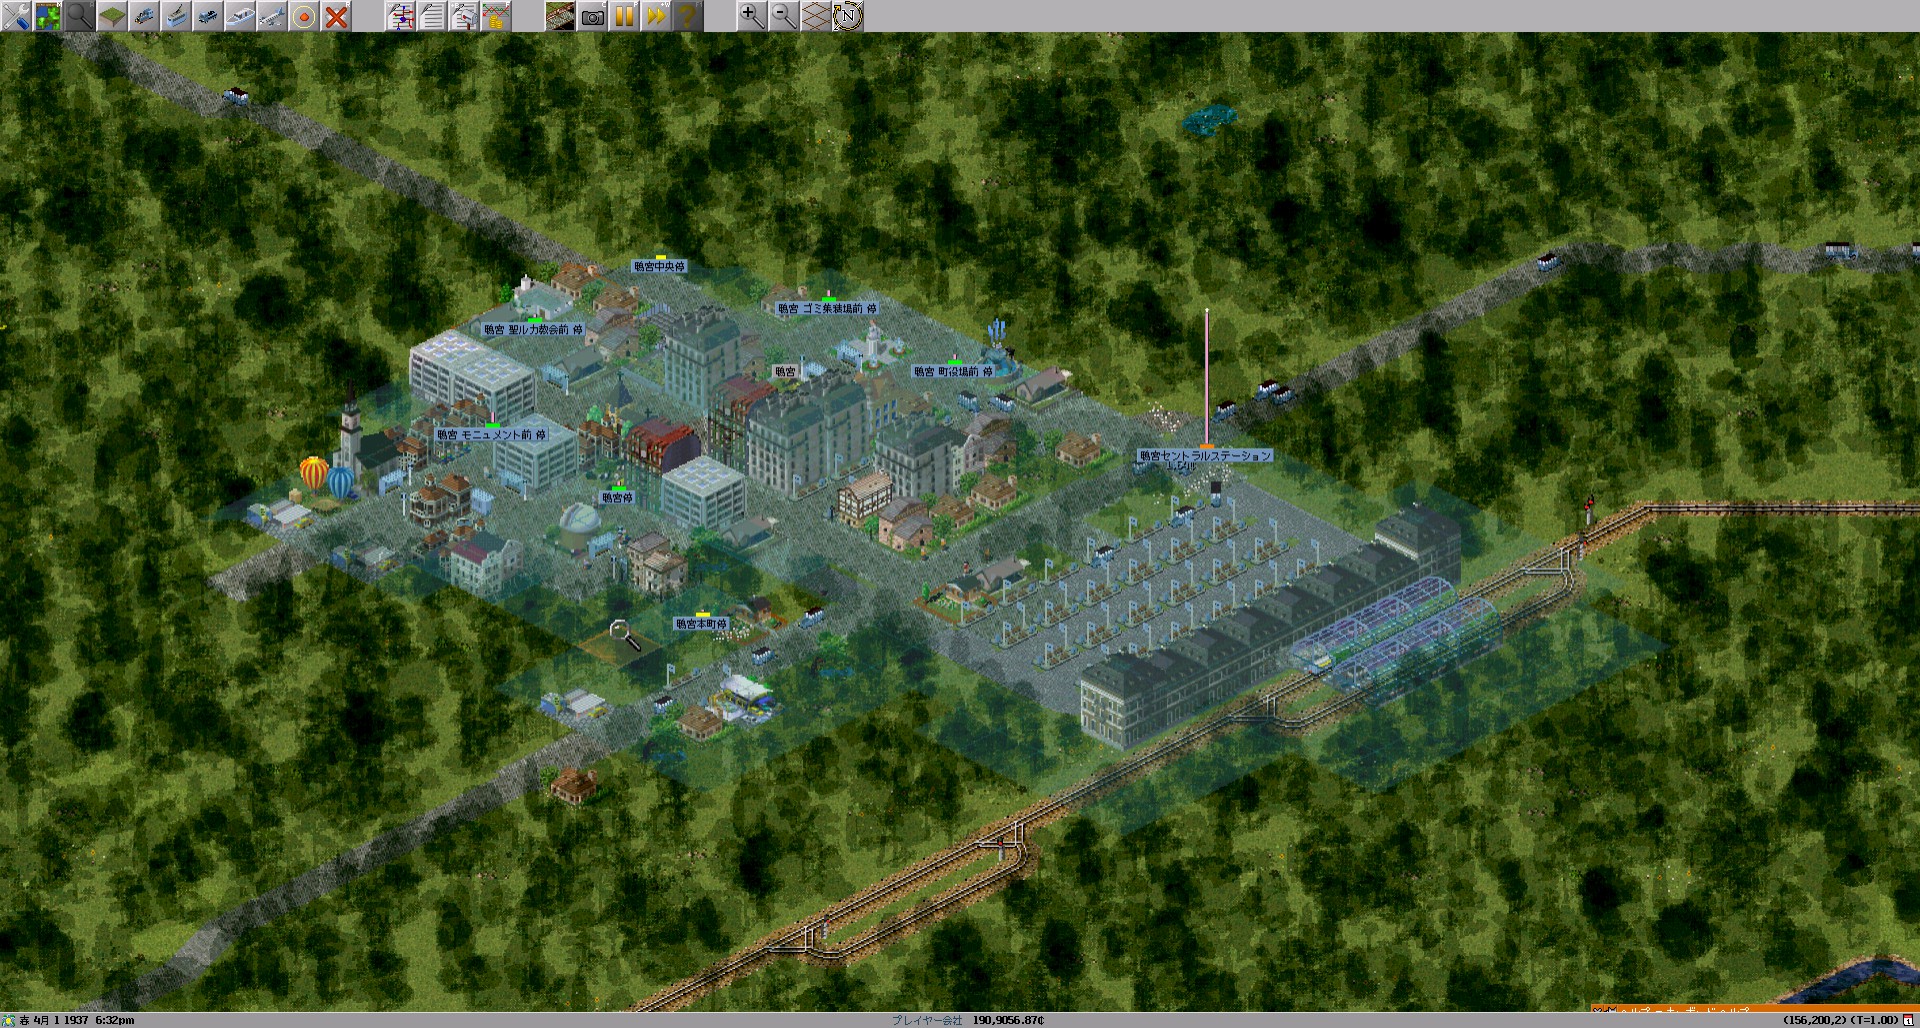Rotate the map using the compass icon

tap(848, 16)
